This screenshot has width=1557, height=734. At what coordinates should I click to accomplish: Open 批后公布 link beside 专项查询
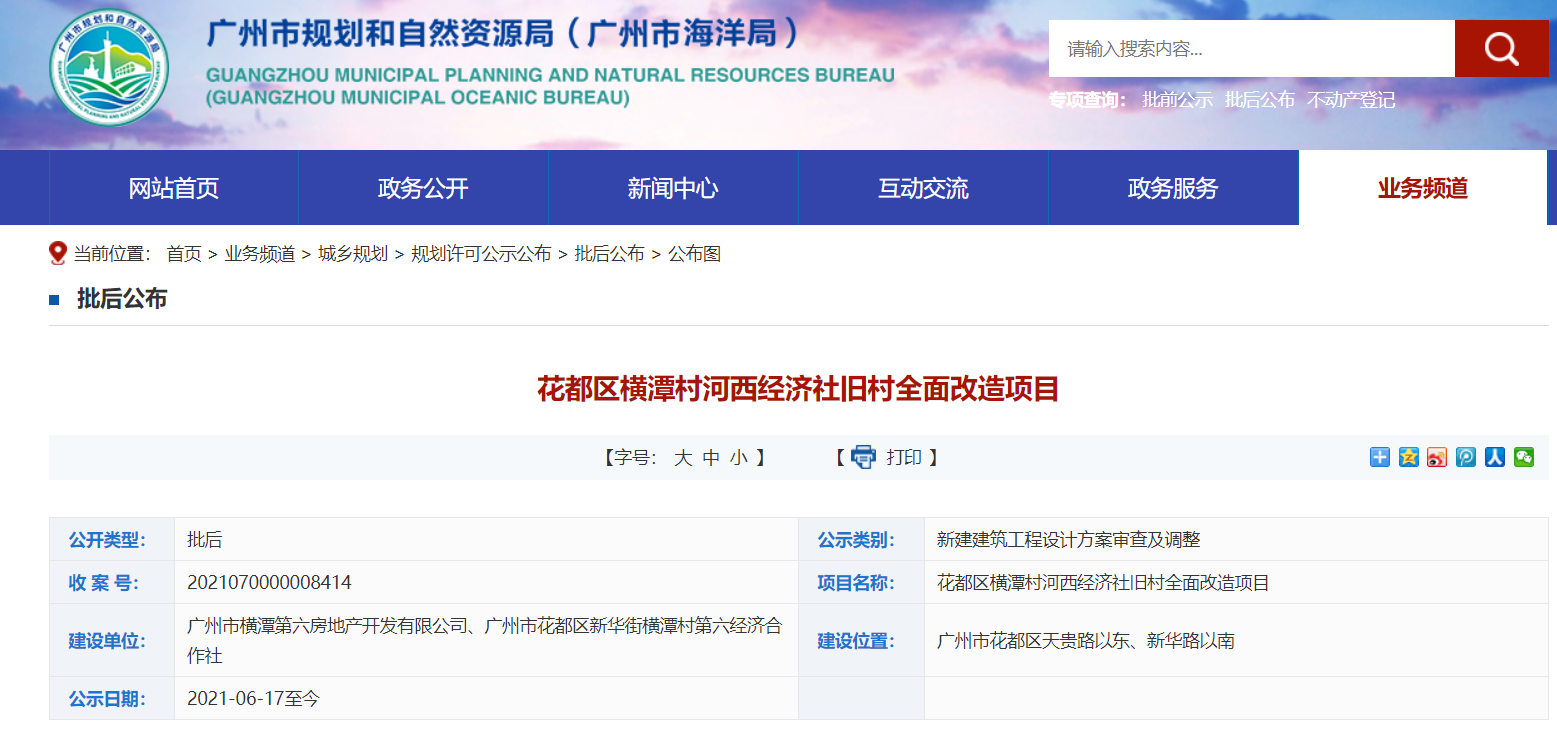coord(1260,100)
